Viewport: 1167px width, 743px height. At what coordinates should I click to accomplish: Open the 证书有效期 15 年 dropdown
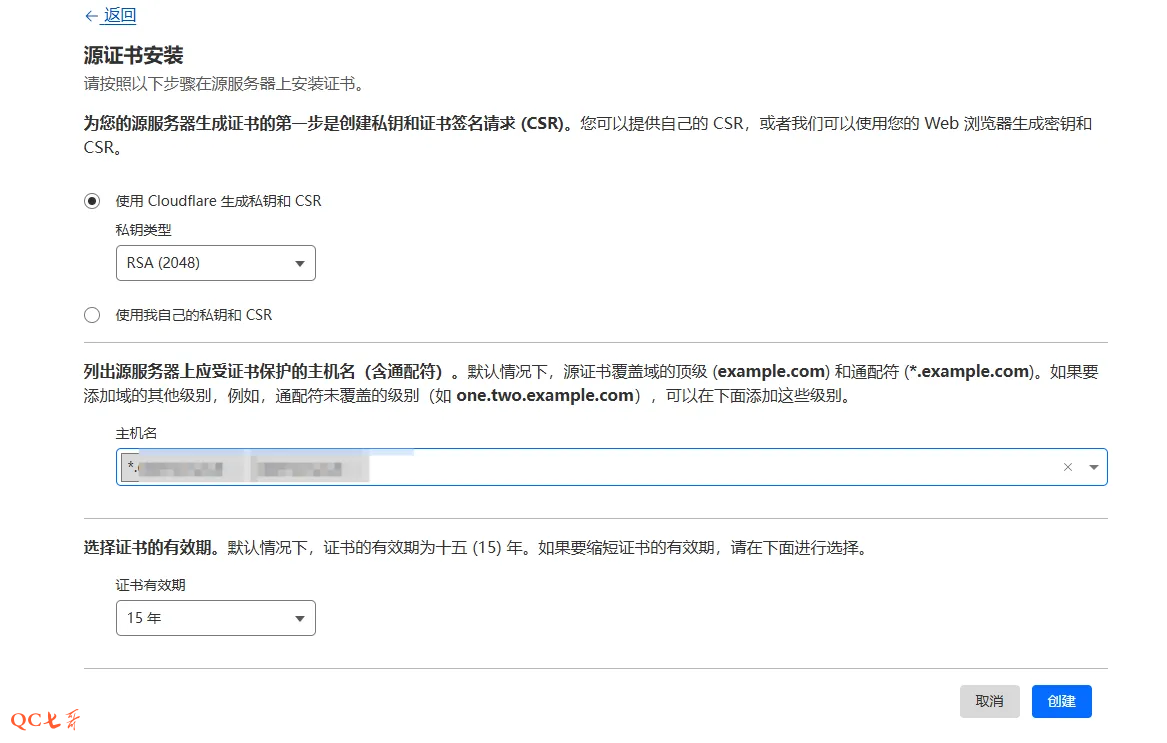click(215, 618)
